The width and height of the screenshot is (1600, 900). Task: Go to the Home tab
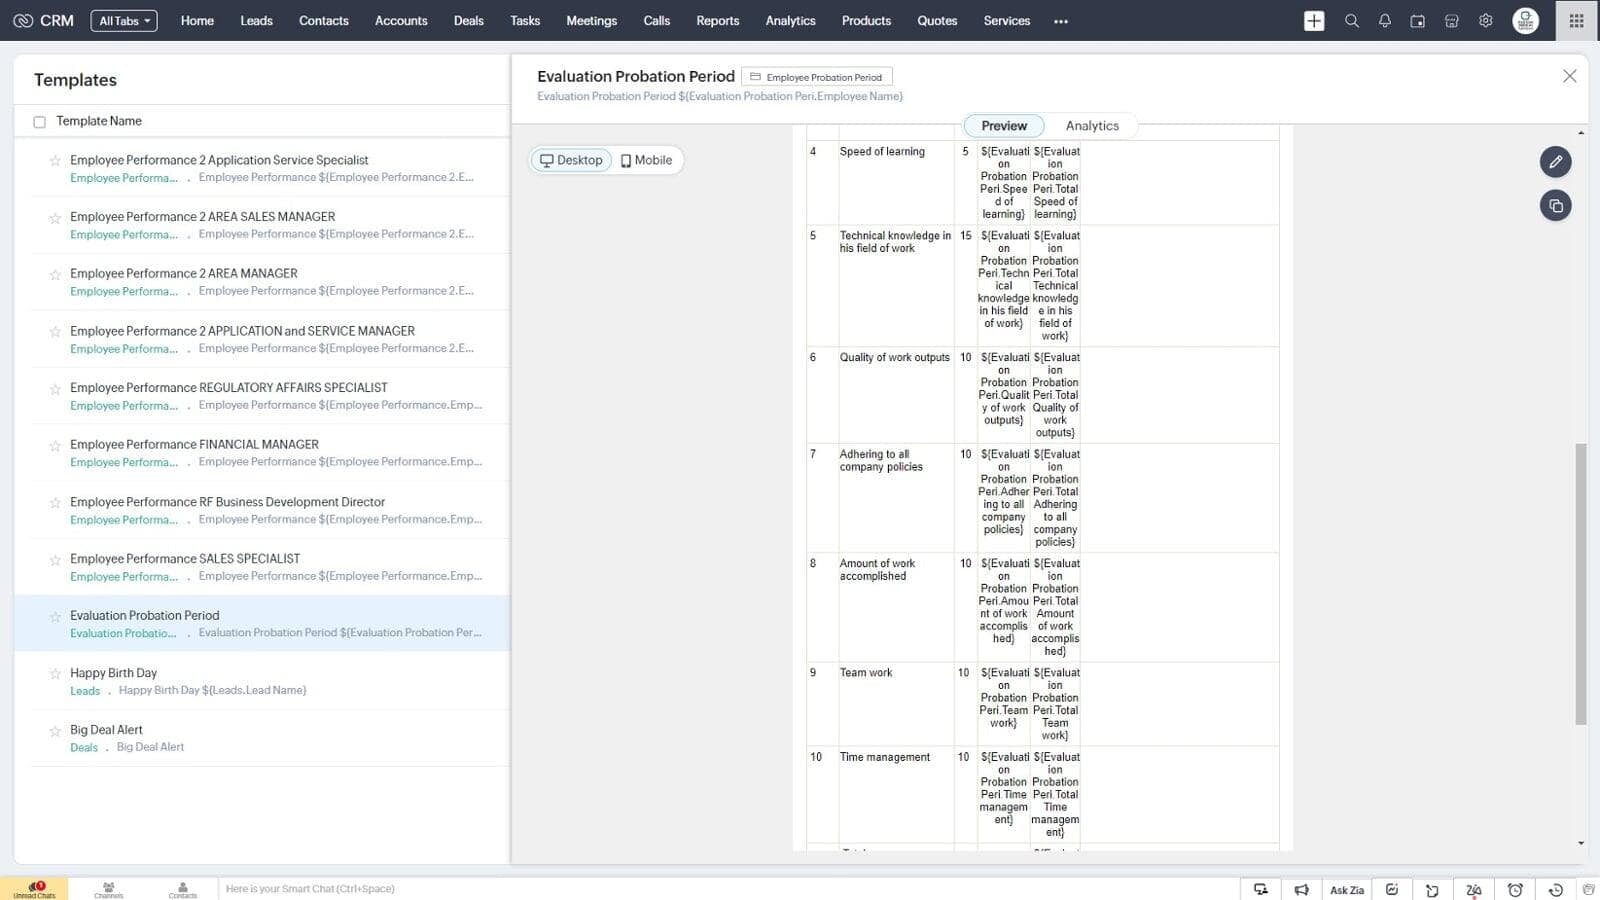click(197, 21)
